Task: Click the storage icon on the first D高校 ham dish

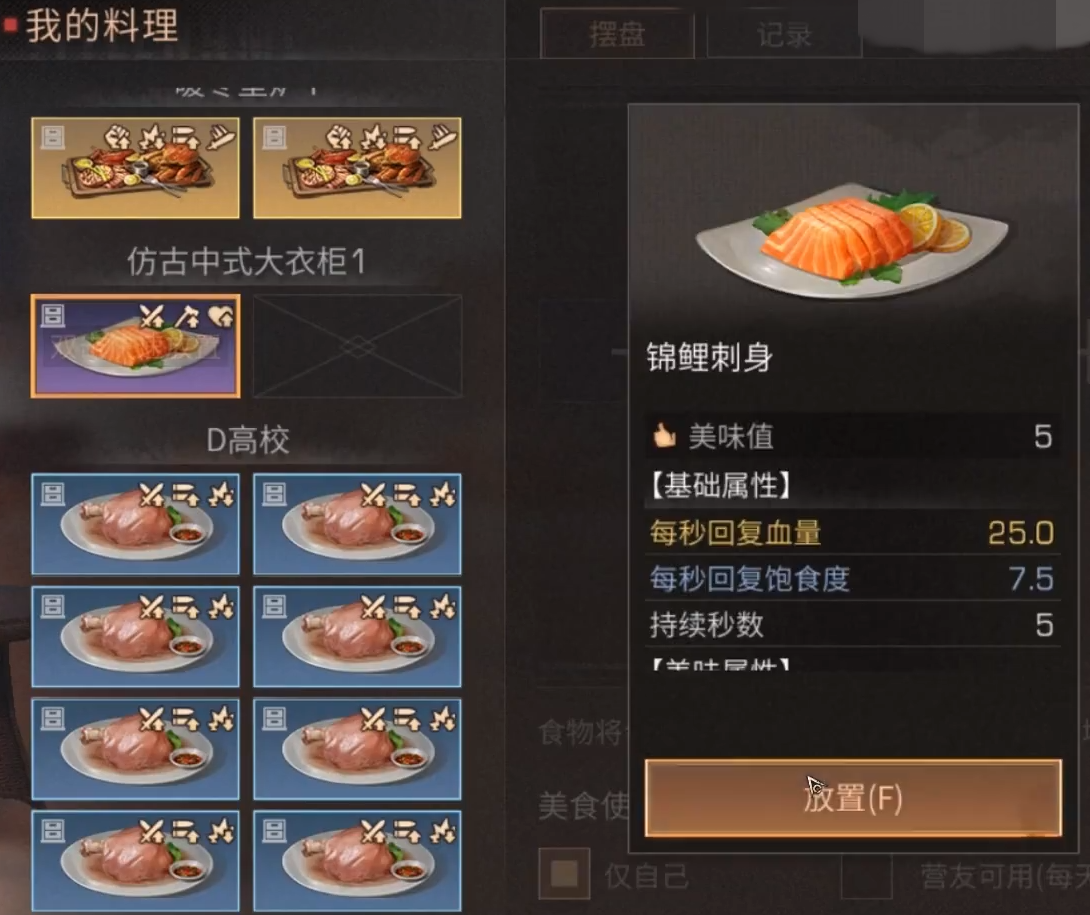Action: (53, 494)
